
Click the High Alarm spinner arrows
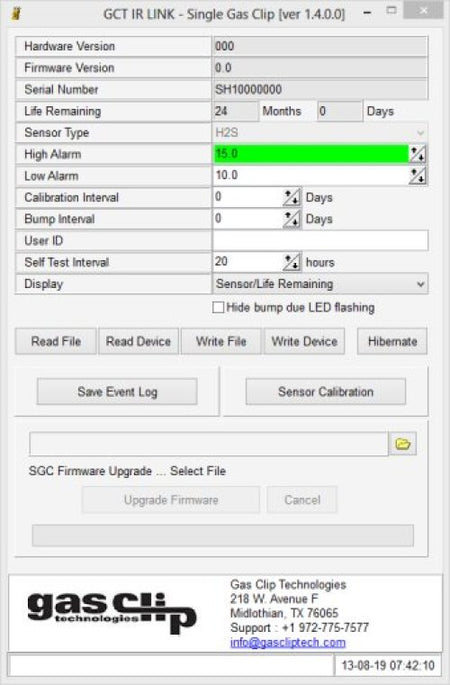(x=417, y=154)
